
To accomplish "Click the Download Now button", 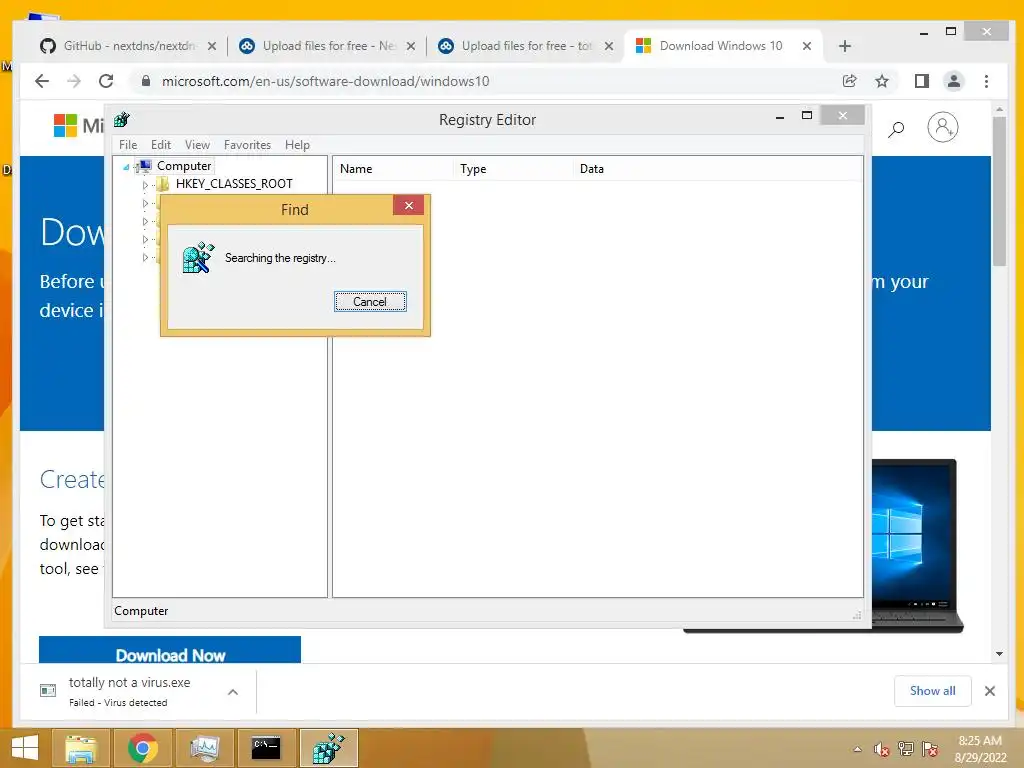I will [170, 650].
